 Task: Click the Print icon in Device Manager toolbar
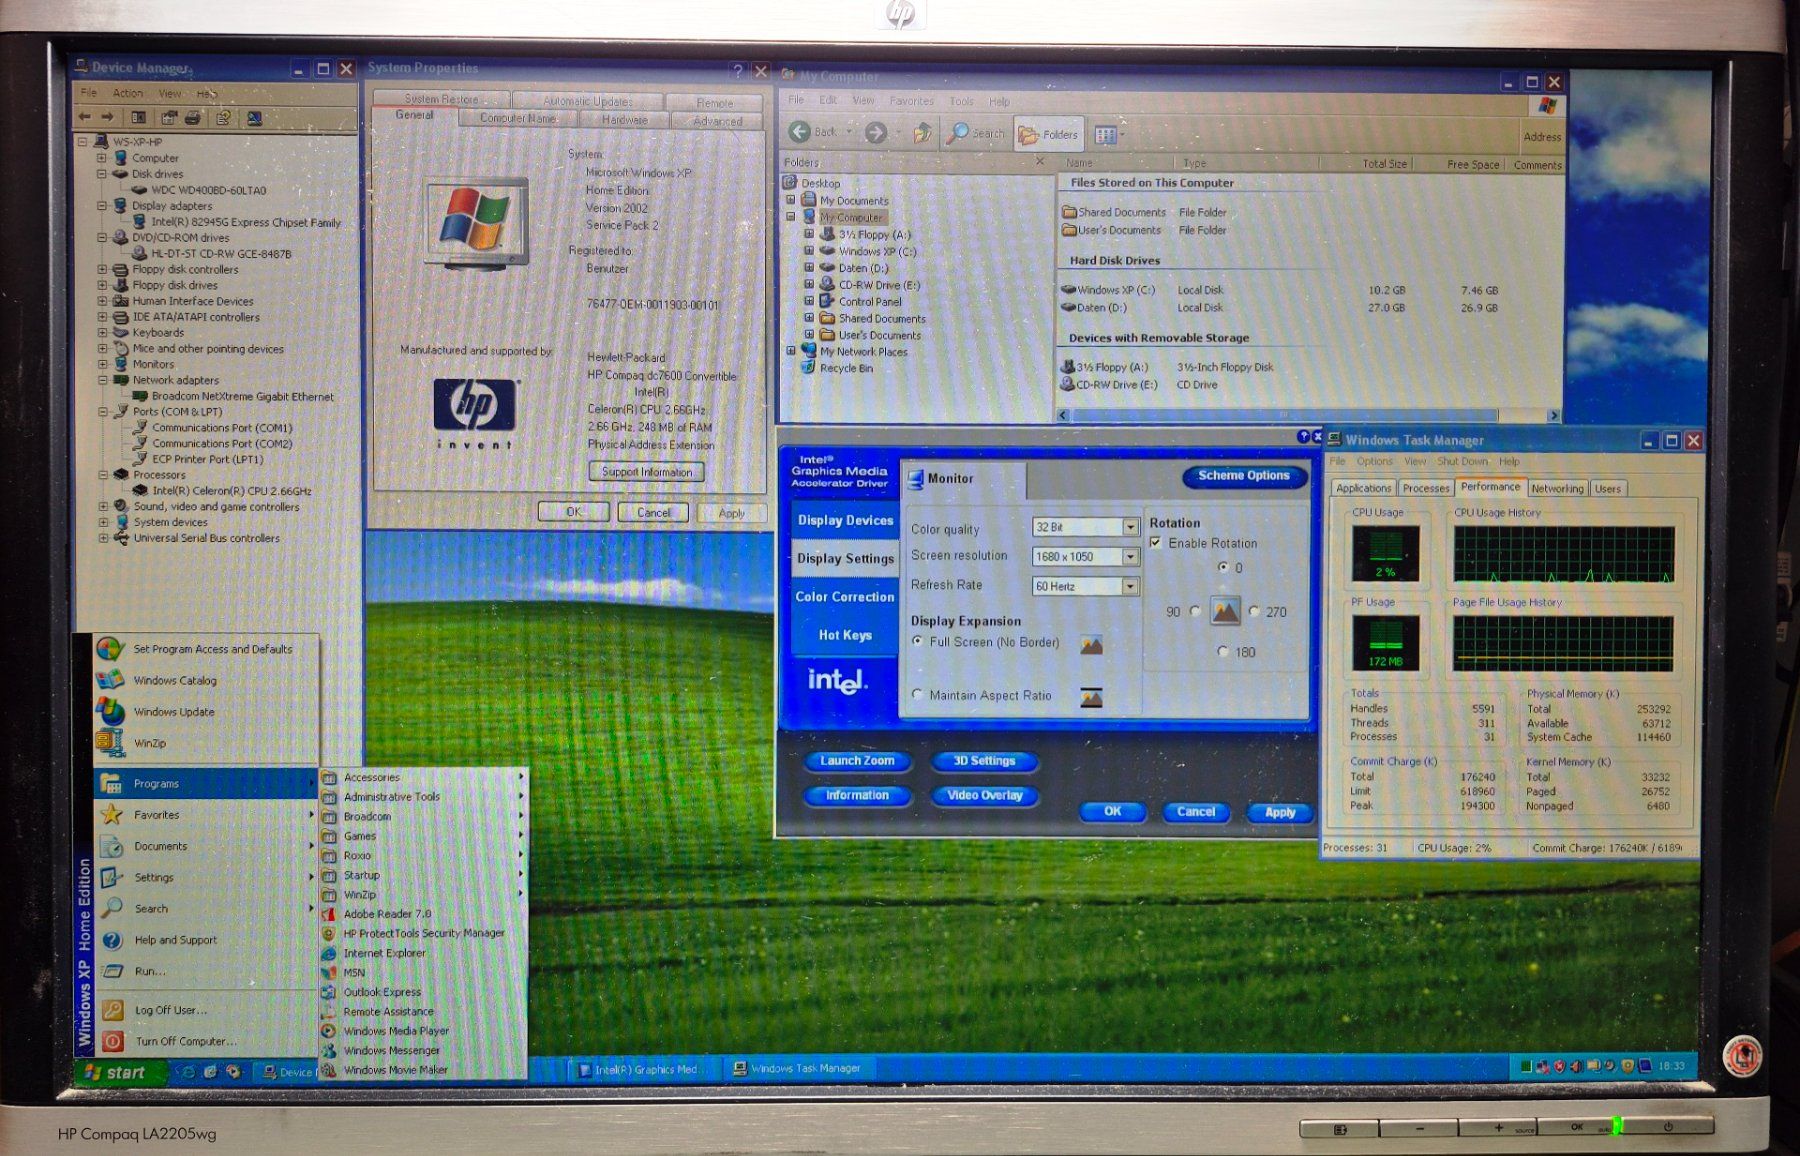pos(193,118)
